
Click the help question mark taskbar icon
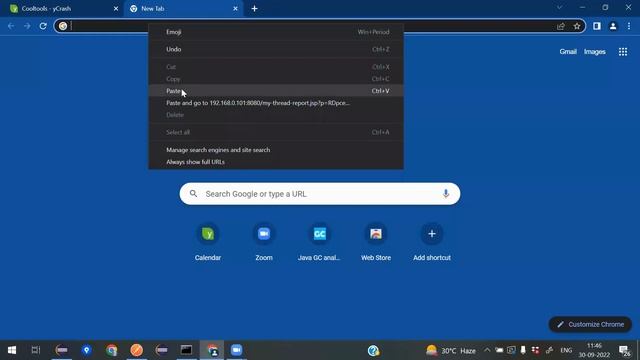(x=373, y=350)
